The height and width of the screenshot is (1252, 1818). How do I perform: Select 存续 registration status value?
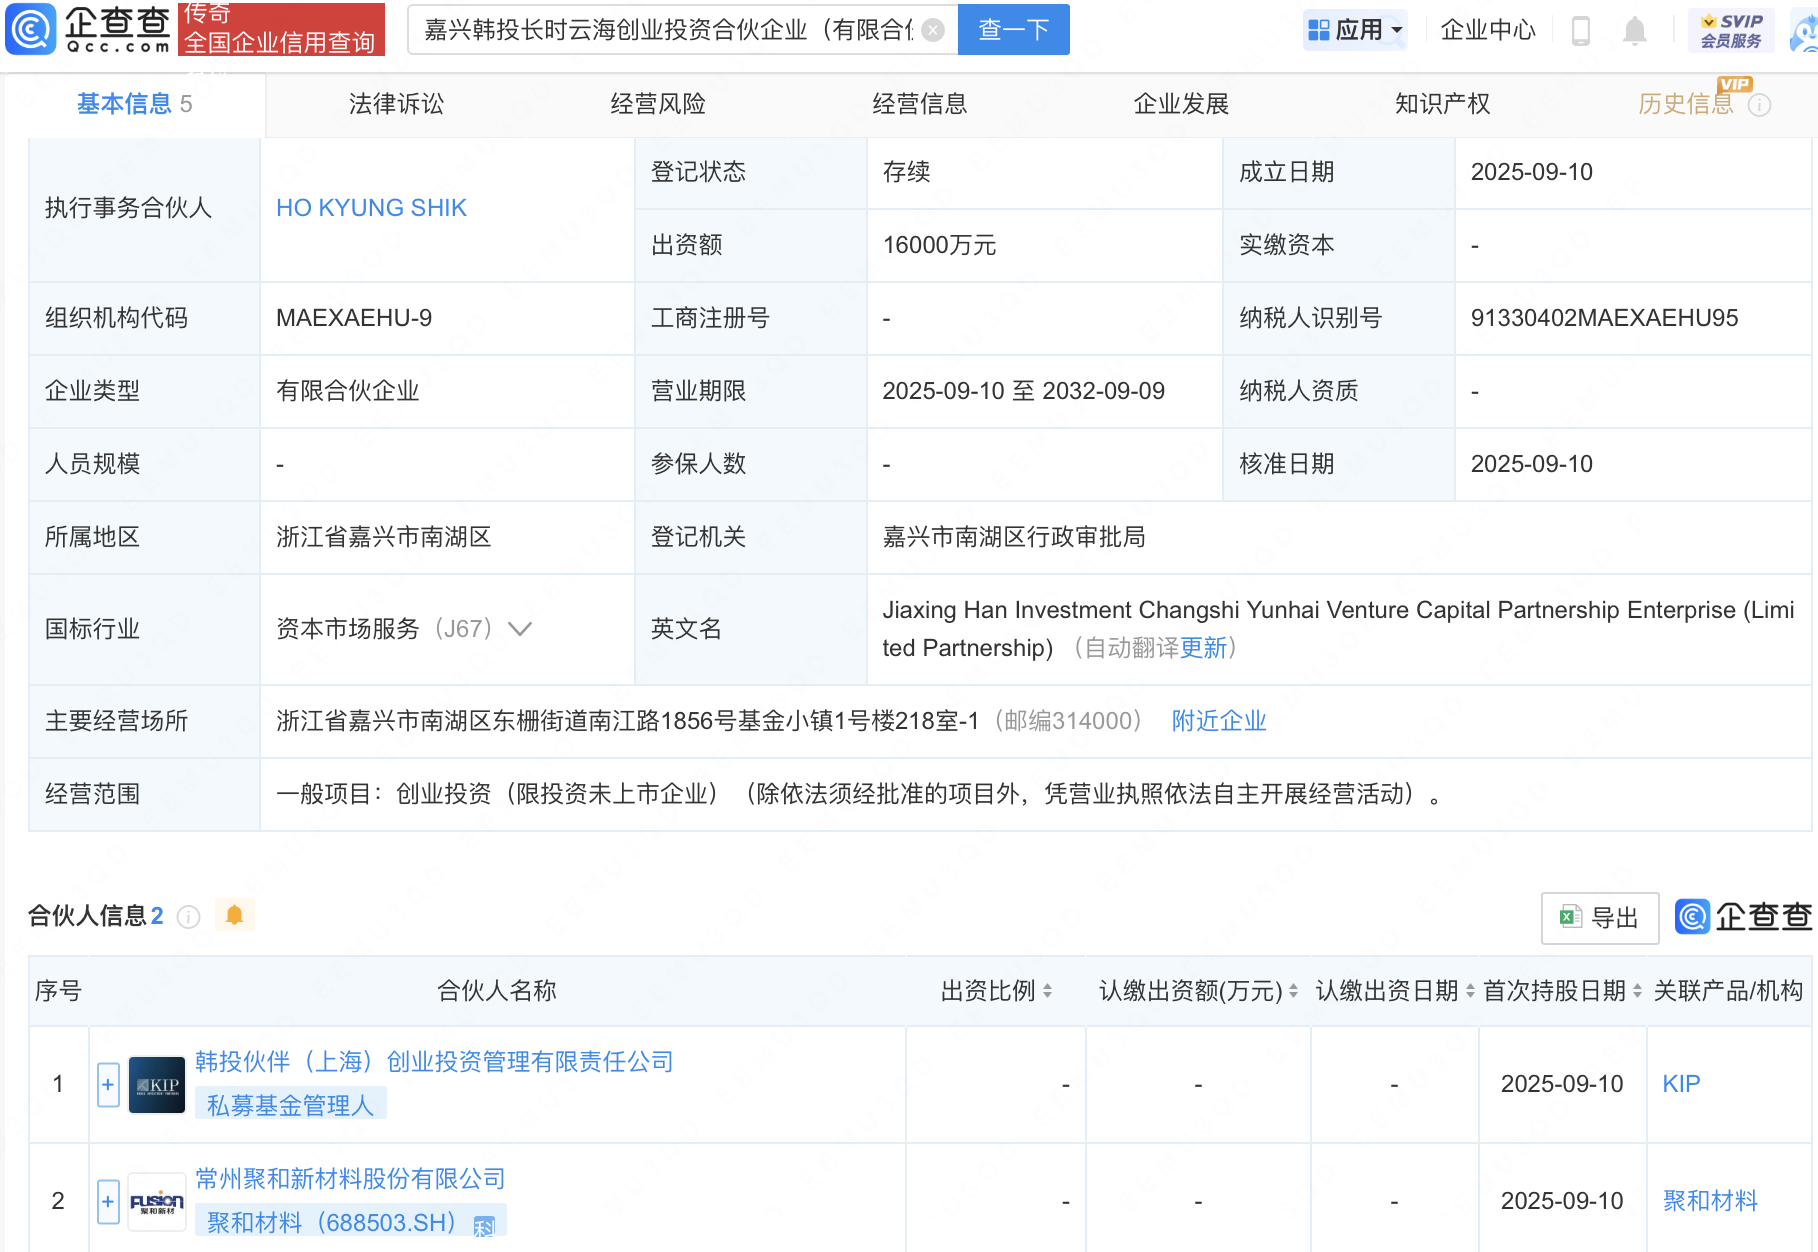[906, 172]
